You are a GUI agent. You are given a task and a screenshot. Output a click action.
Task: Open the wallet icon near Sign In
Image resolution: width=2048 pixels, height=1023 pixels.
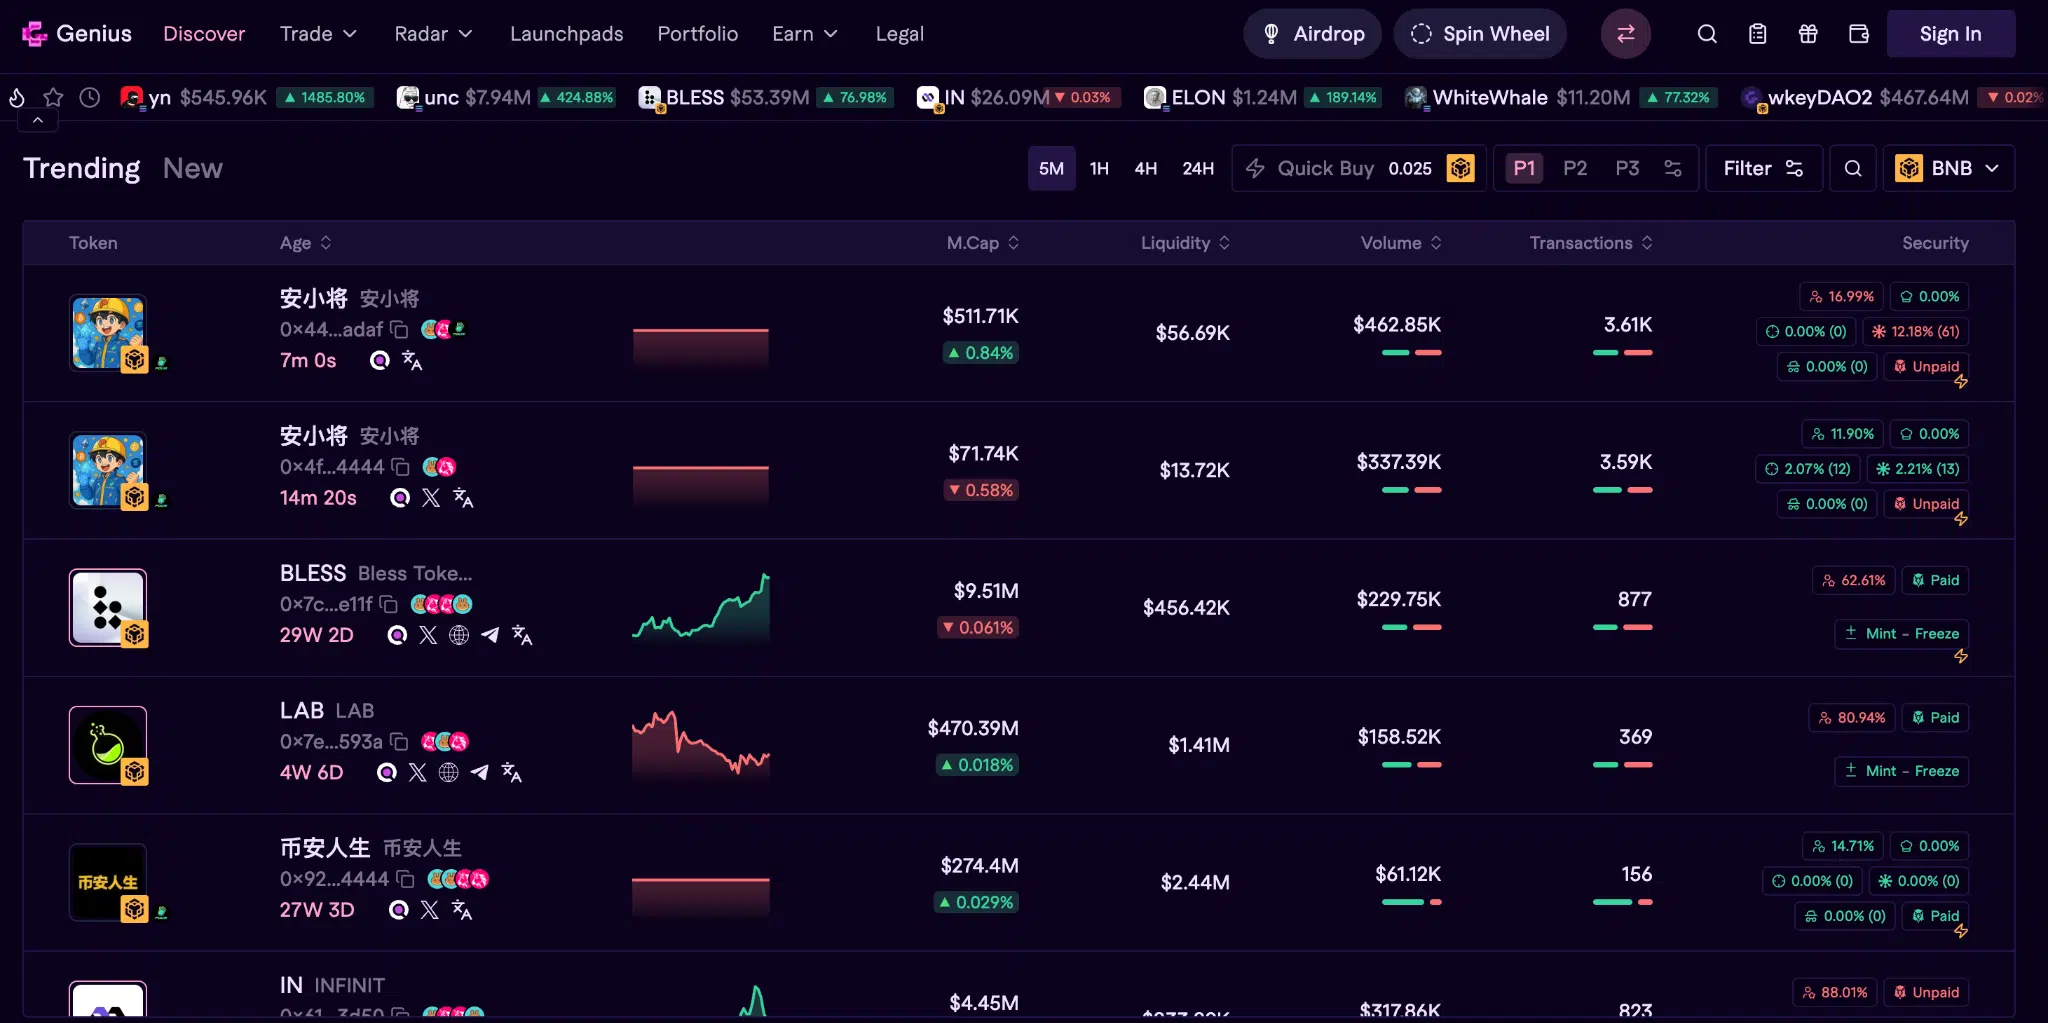(1858, 33)
